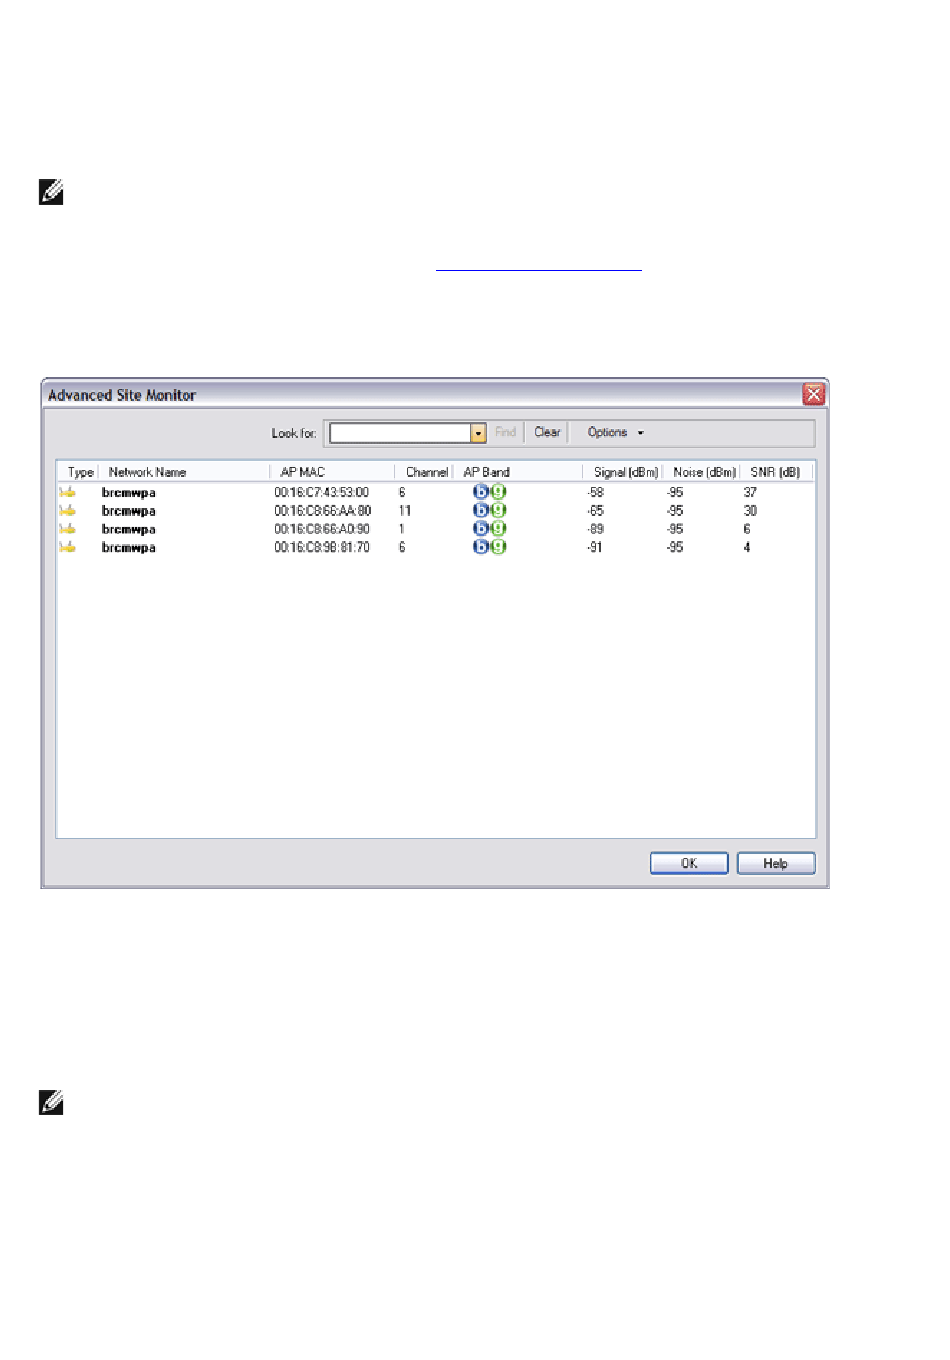The height and width of the screenshot is (1360, 950).
Task: Click the 802.11g band icon in first row
Action: point(498,492)
